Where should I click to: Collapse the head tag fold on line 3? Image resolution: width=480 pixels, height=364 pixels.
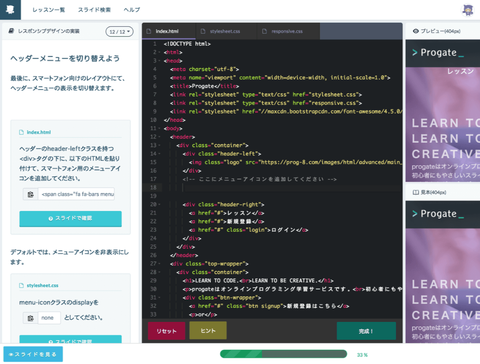click(159, 61)
